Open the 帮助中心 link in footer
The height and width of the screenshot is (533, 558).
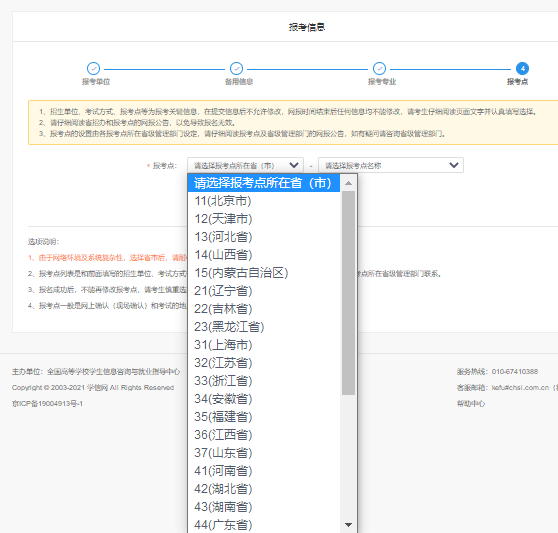click(x=471, y=403)
